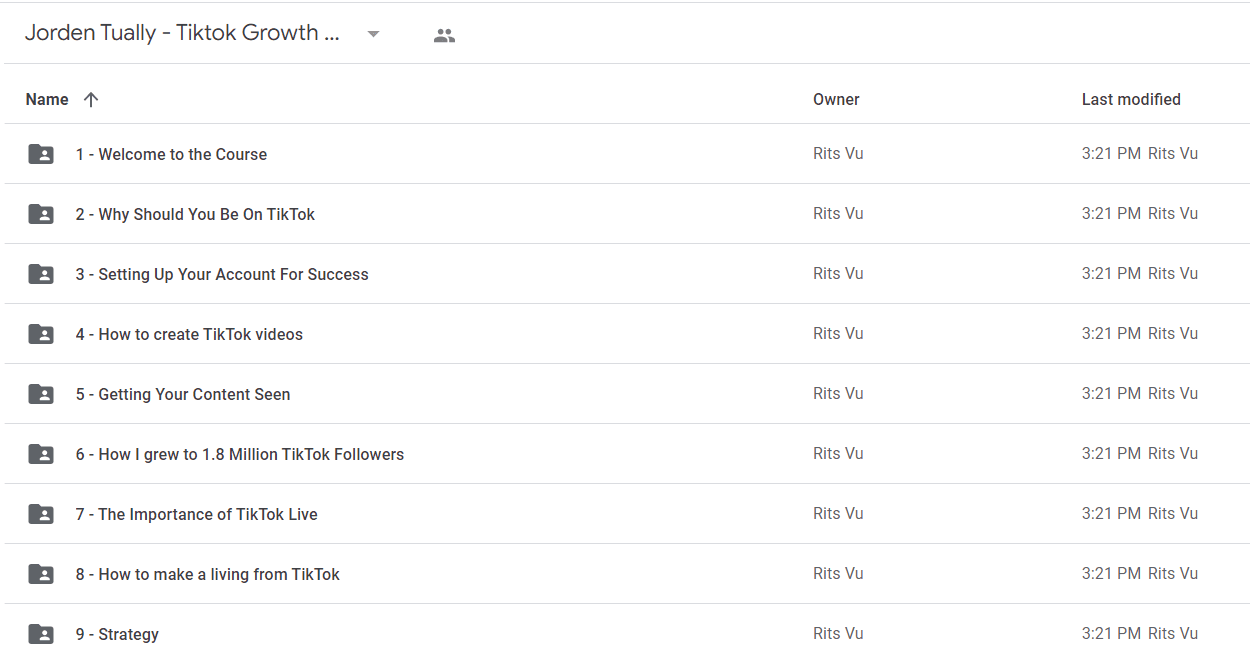1250x658 pixels.
Task: Click the 9 - Strategy folder icon
Action: [x=41, y=634]
